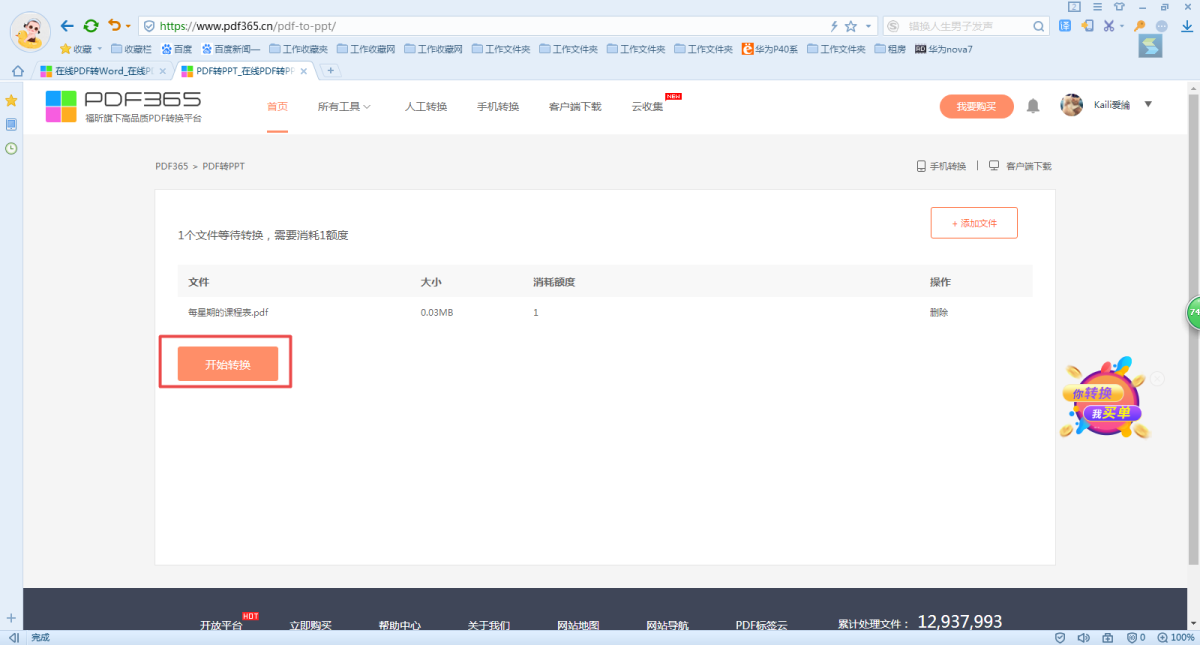Click the 开始转换 button

227,365
